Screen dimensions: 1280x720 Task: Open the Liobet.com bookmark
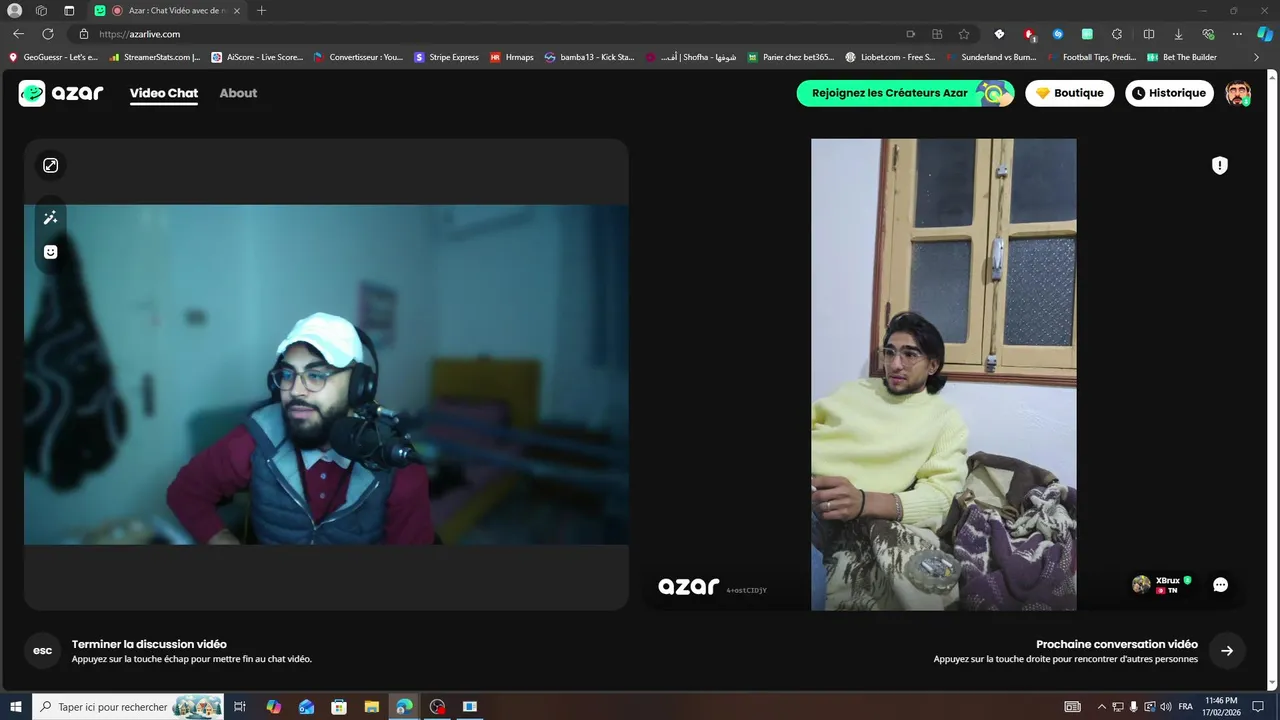(x=890, y=57)
